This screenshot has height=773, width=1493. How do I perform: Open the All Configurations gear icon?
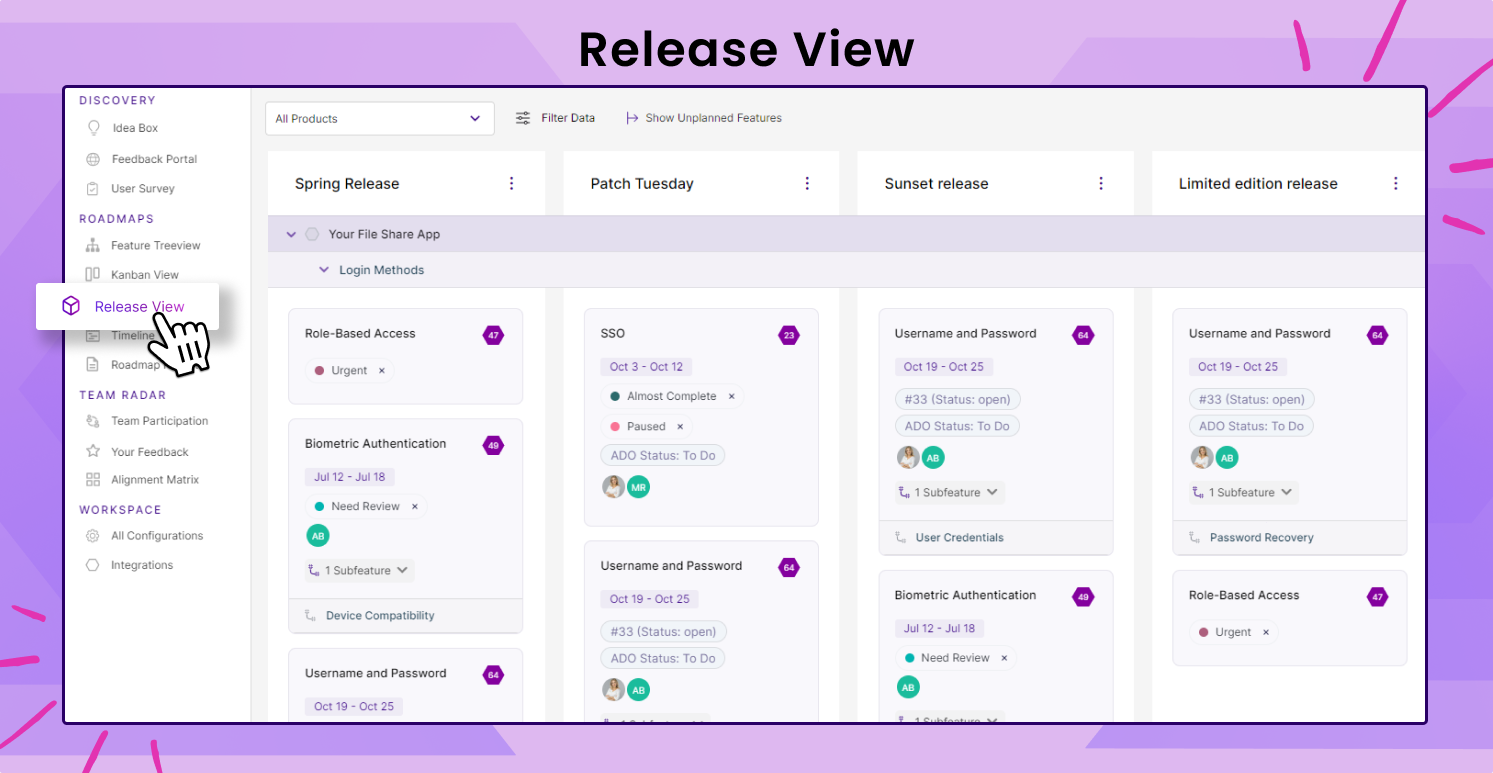pos(92,535)
